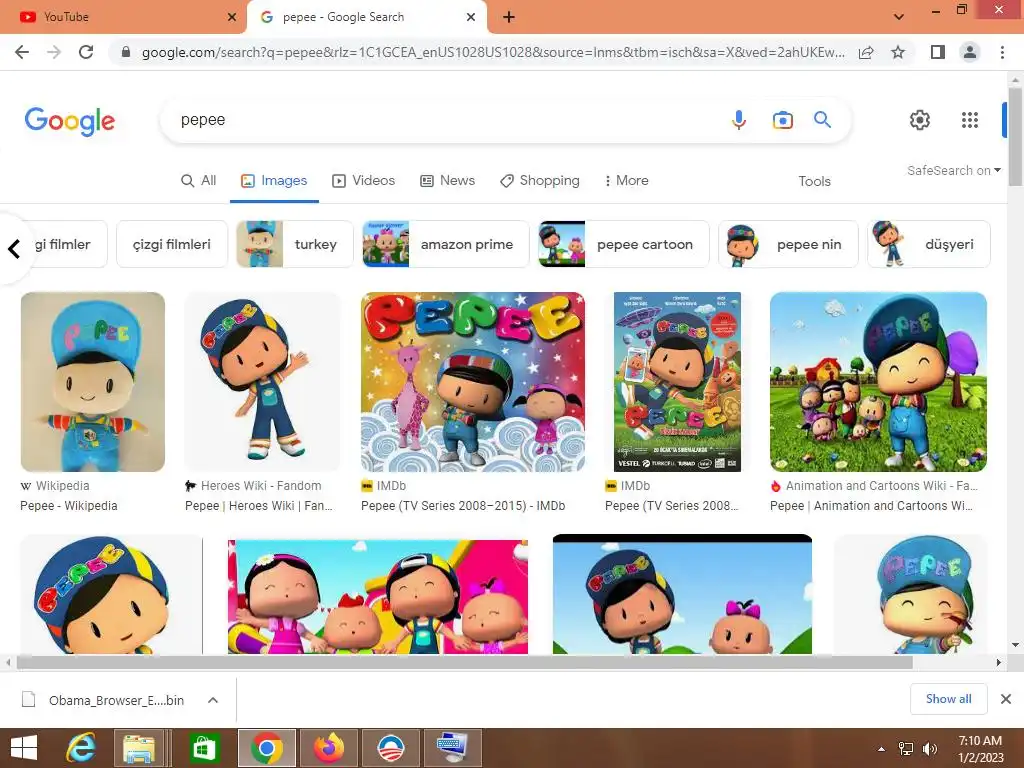Close the YouTube tab
The width and height of the screenshot is (1024, 768).
coord(232,17)
